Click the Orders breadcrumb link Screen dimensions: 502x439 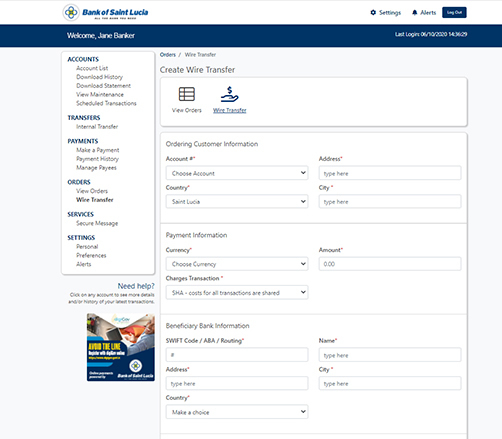pos(168,55)
